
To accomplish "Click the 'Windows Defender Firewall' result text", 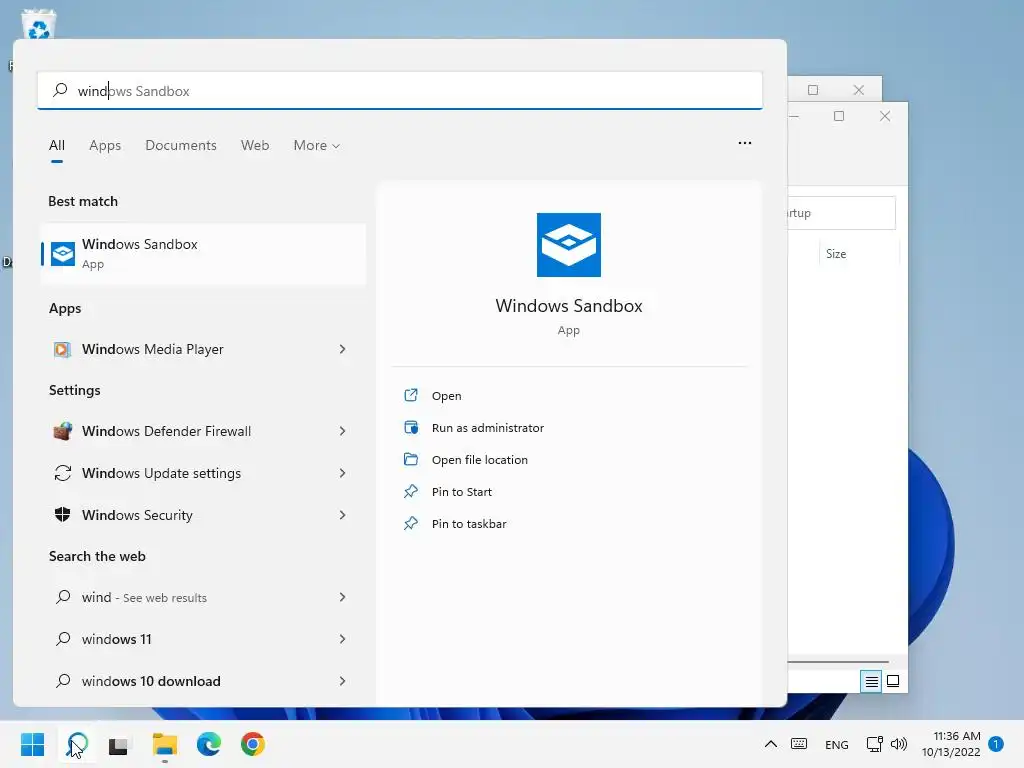I will tap(167, 431).
